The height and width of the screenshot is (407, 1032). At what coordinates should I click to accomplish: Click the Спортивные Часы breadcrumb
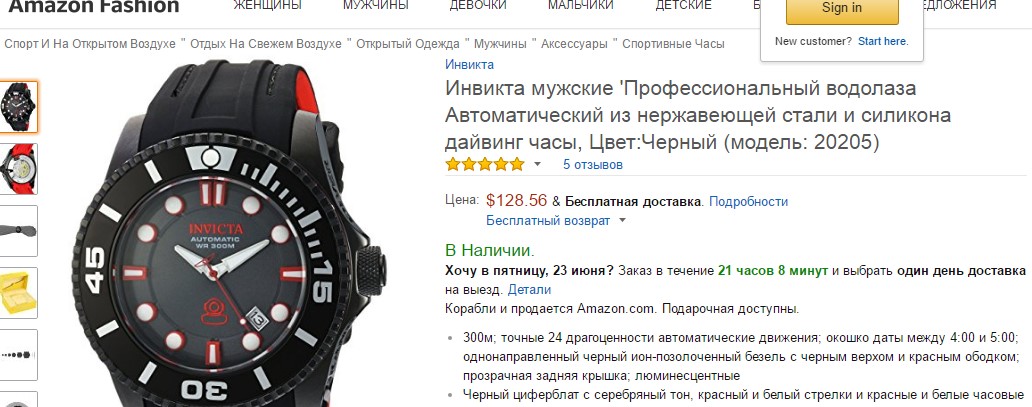pos(673,44)
